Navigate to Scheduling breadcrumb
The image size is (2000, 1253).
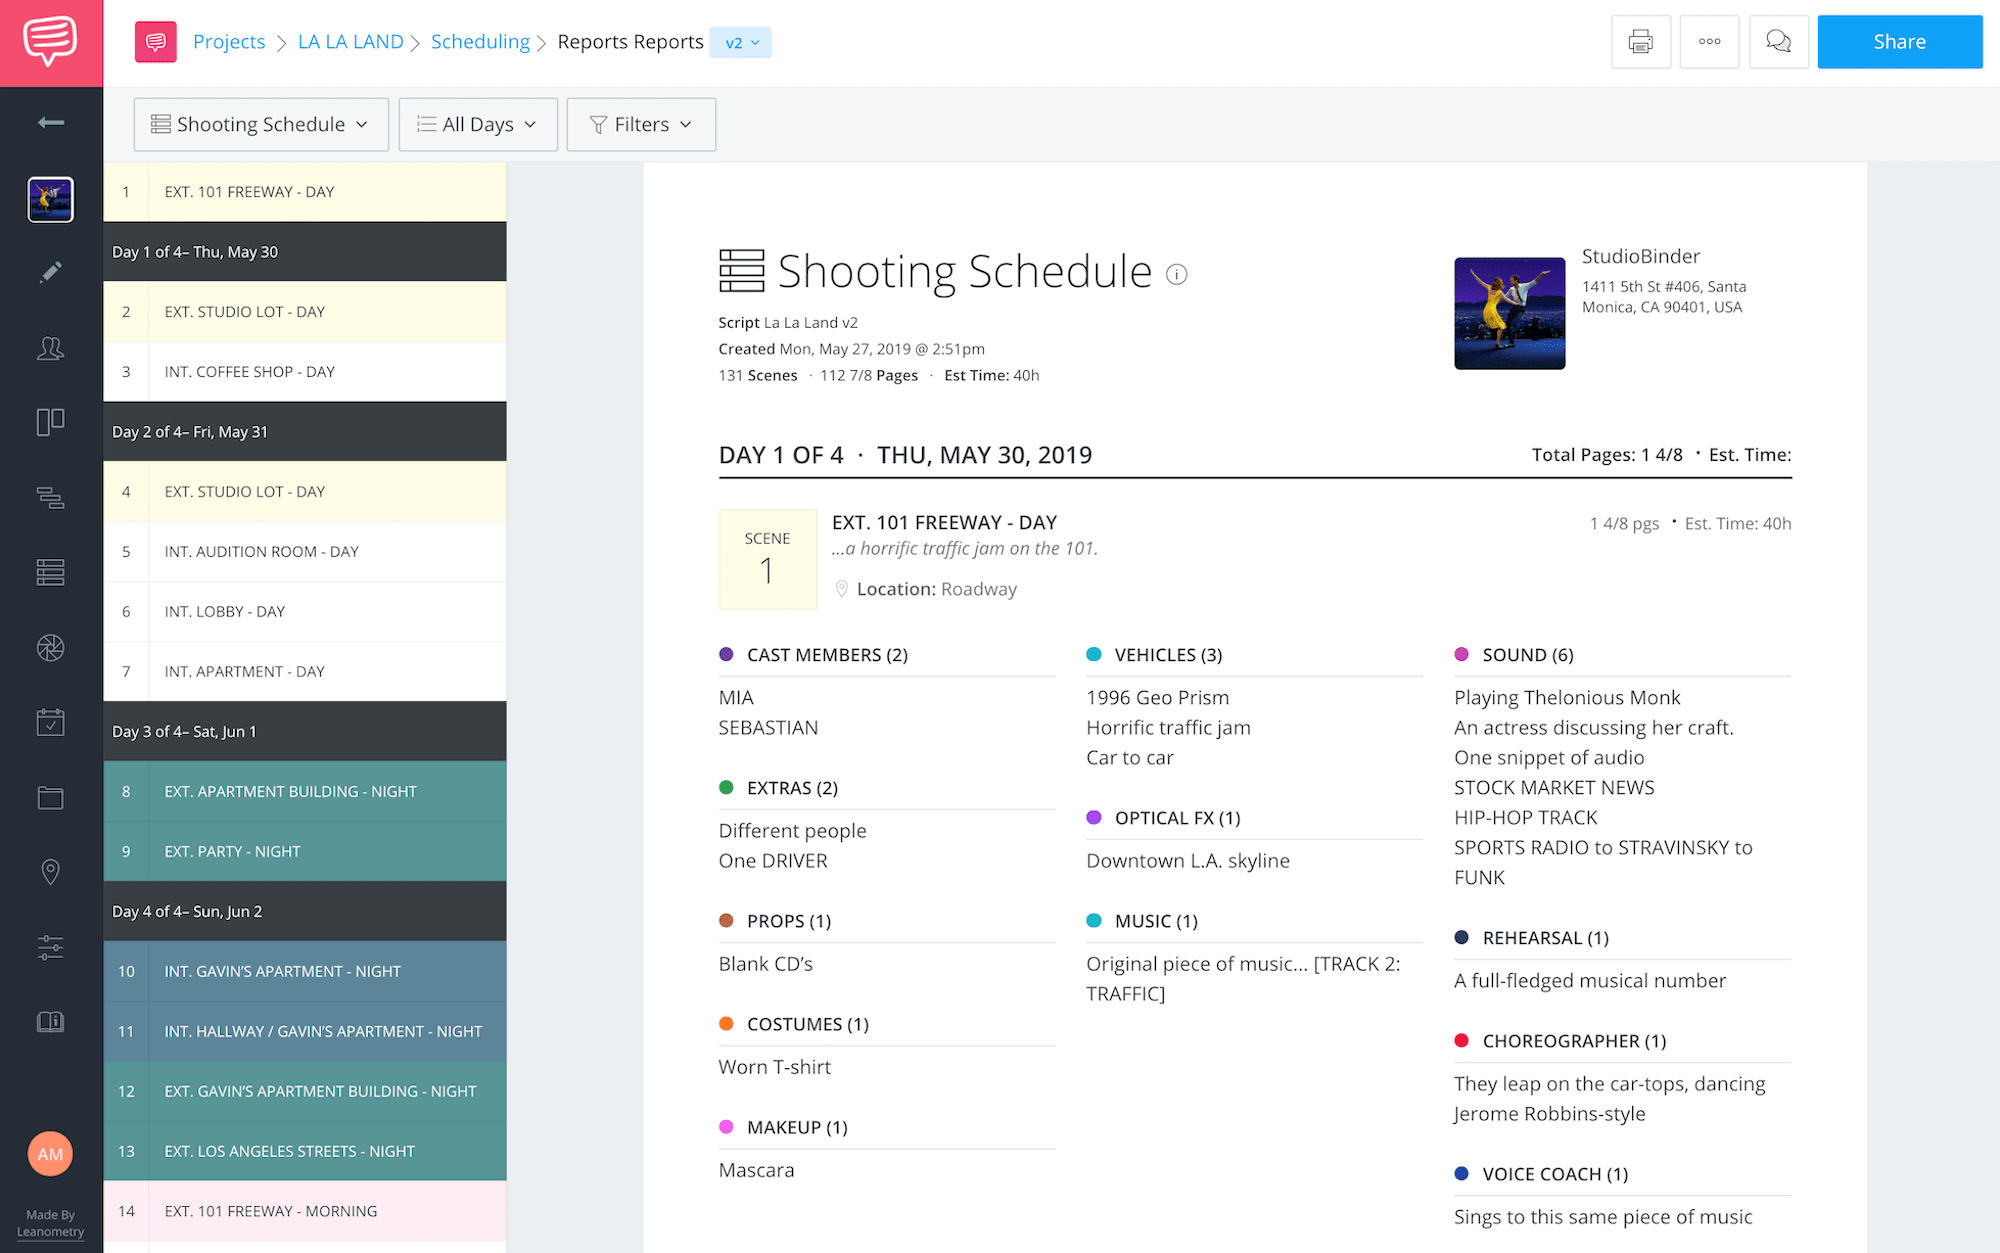point(480,42)
